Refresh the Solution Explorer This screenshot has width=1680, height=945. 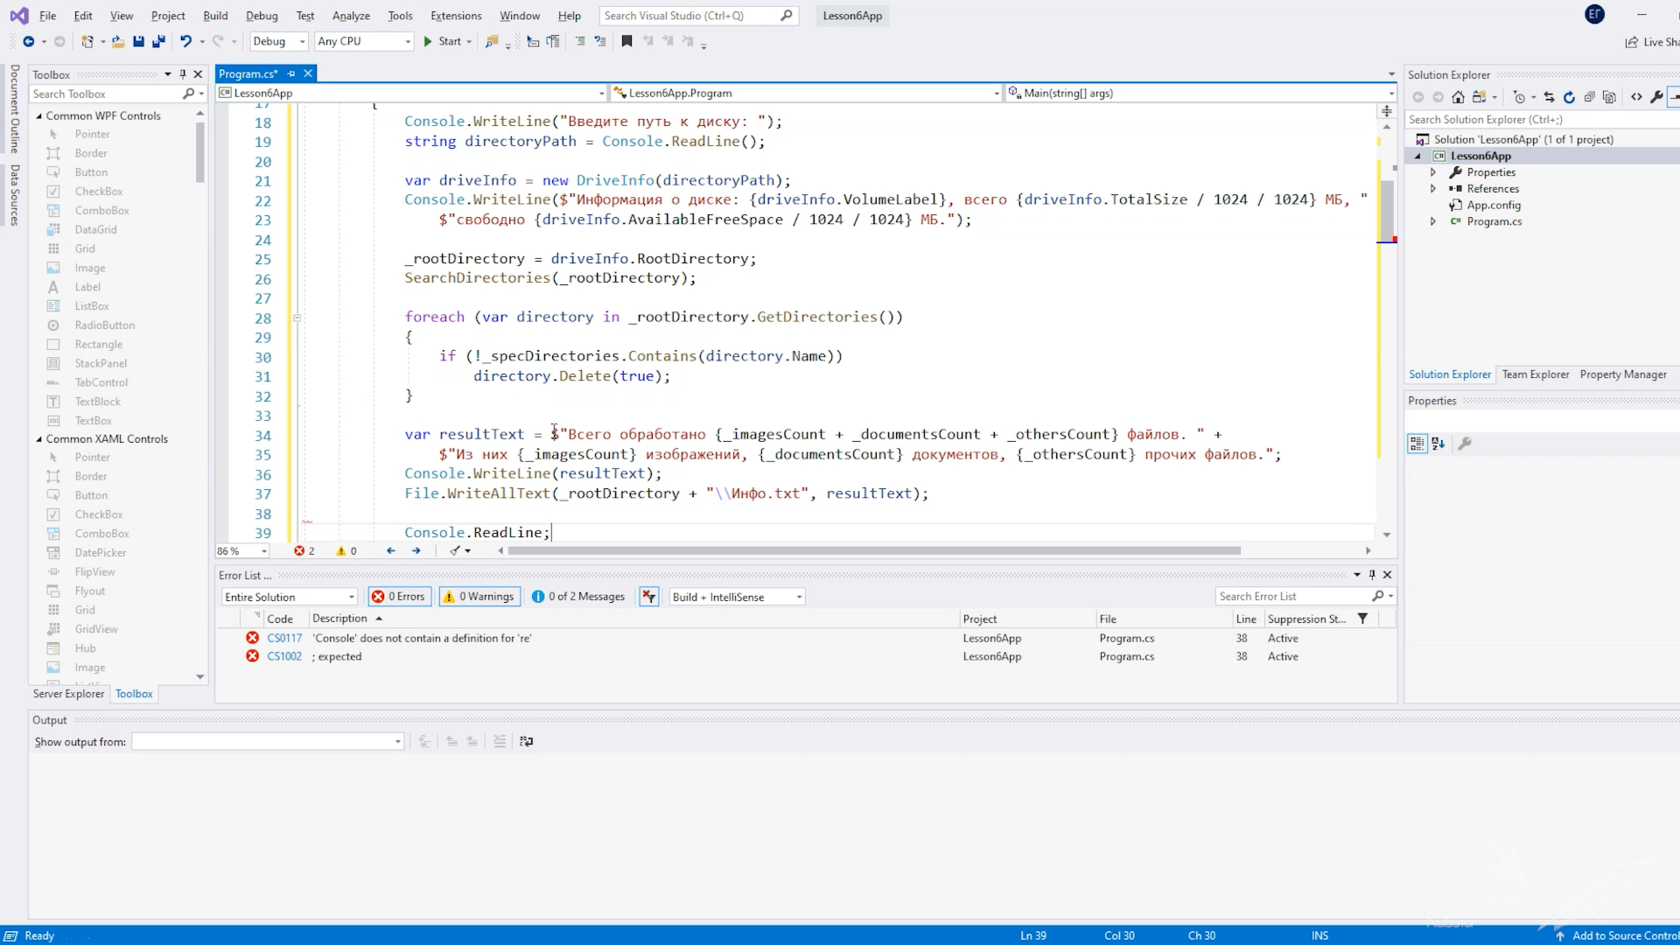pyautogui.click(x=1569, y=97)
